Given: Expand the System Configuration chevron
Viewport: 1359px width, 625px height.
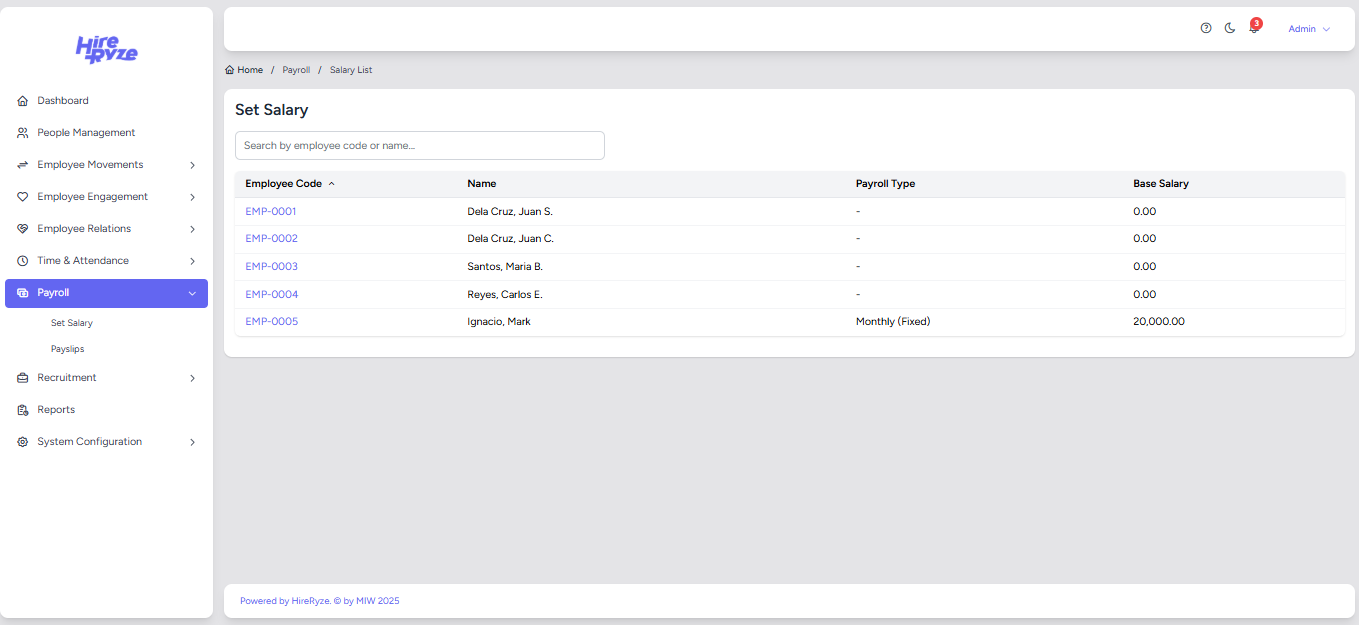Looking at the screenshot, I should point(192,442).
